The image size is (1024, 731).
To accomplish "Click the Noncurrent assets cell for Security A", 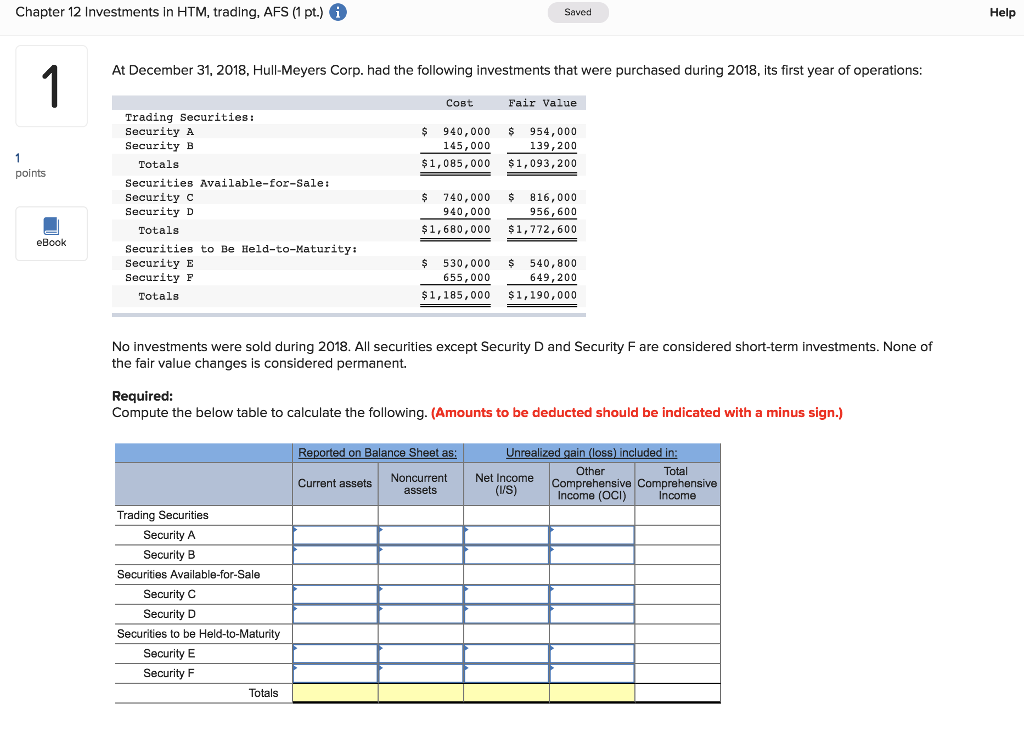I will [x=419, y=534].
